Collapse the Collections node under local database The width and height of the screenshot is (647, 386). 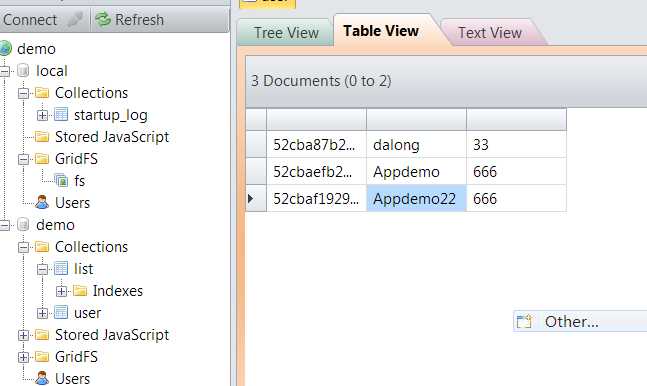coord(24,93)
